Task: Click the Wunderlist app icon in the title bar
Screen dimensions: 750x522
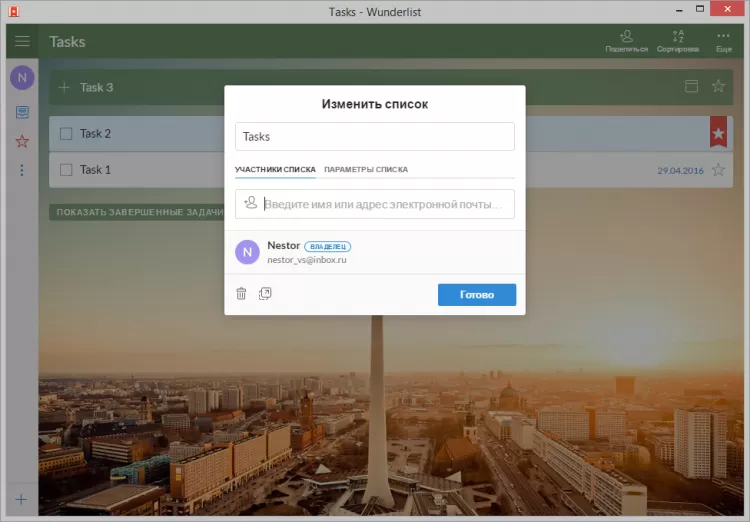Action: click(x=13, y=11)
